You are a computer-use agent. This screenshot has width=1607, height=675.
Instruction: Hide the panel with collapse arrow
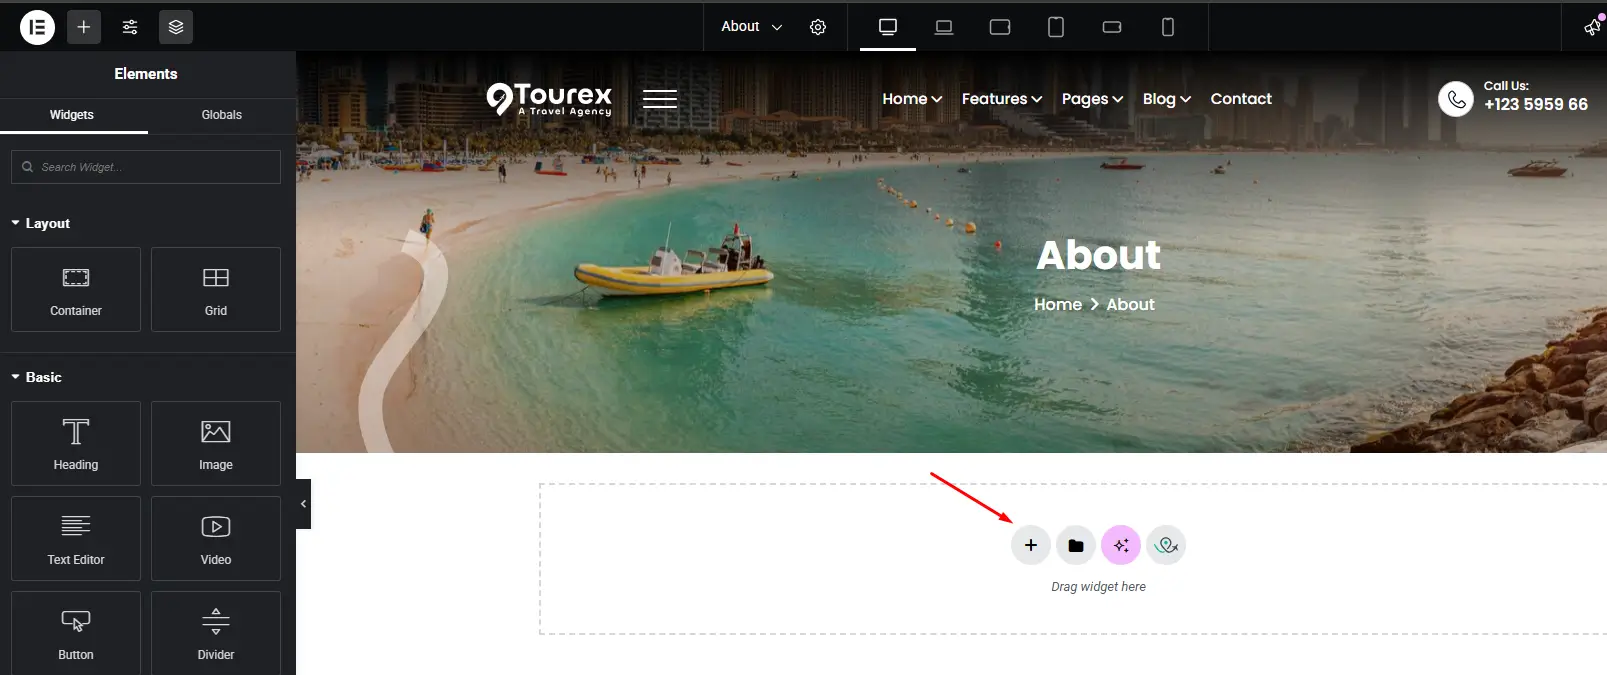coord(303,504)
